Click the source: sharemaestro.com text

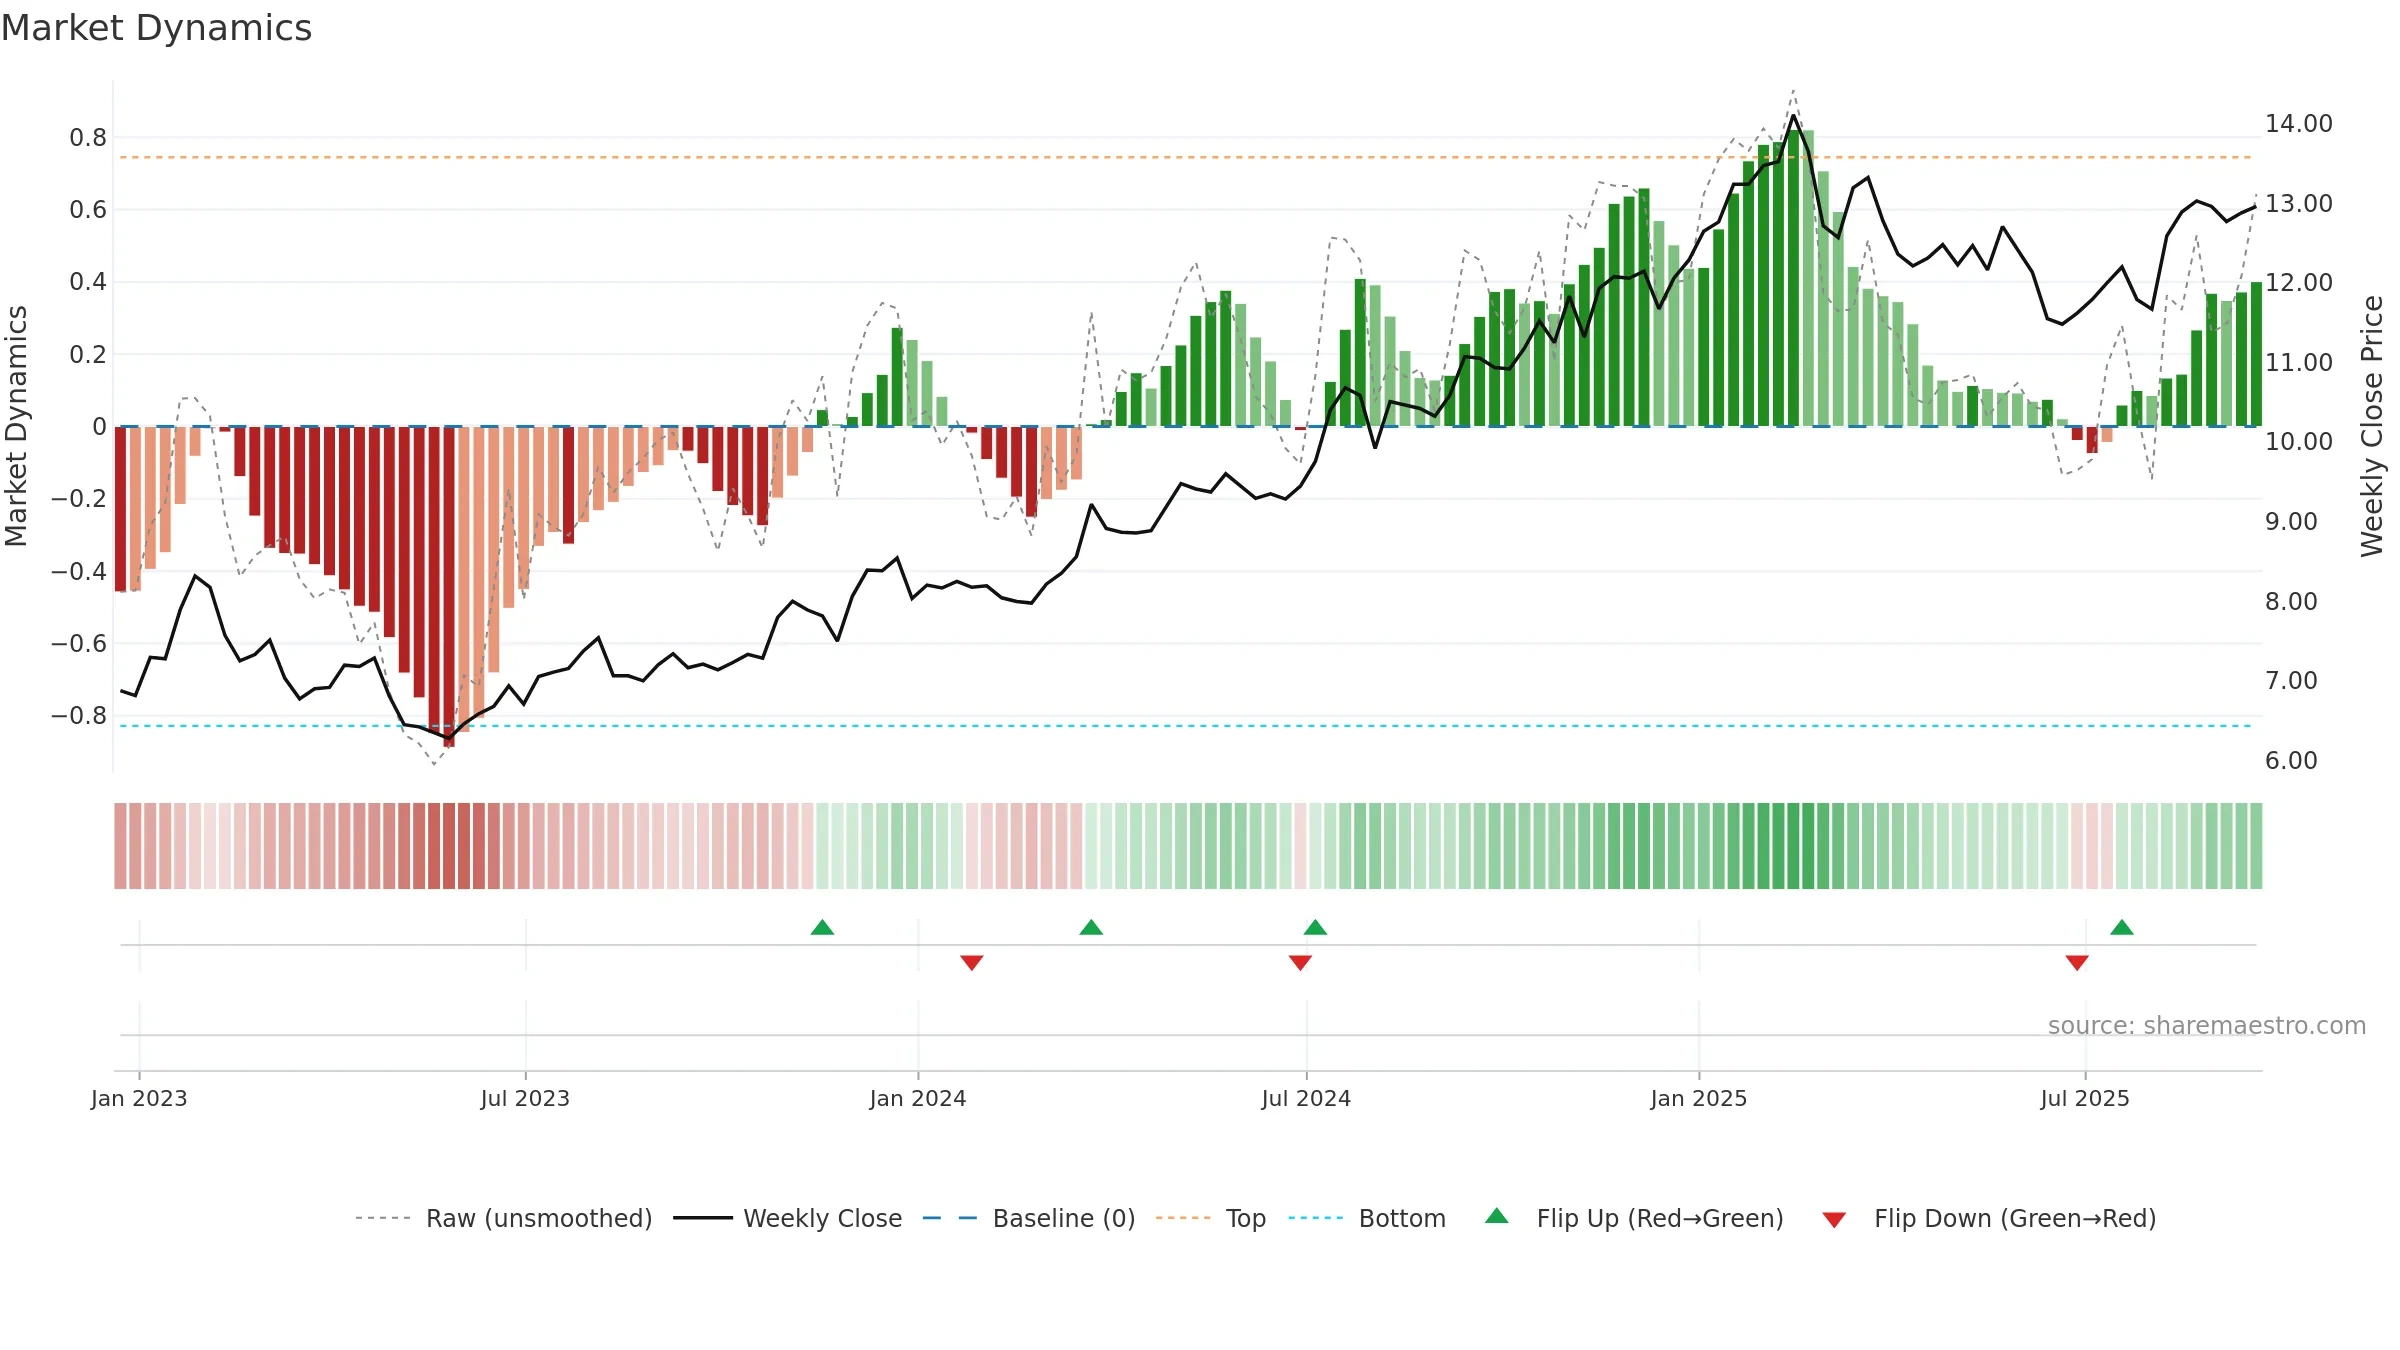pos(2207,1025)
